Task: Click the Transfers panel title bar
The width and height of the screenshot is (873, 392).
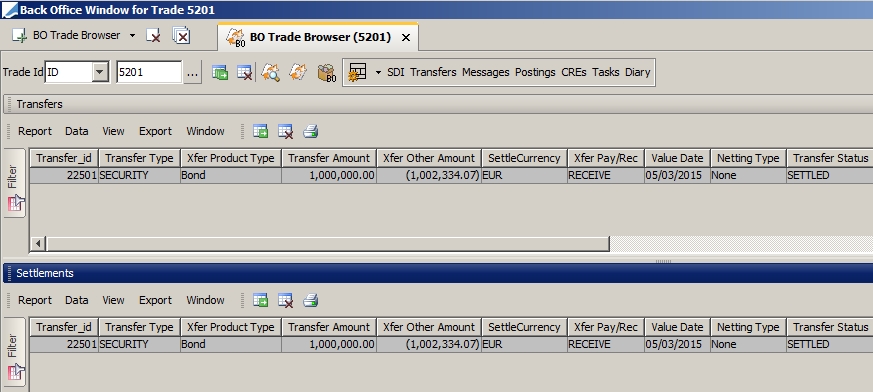Action: pos(438,104)
